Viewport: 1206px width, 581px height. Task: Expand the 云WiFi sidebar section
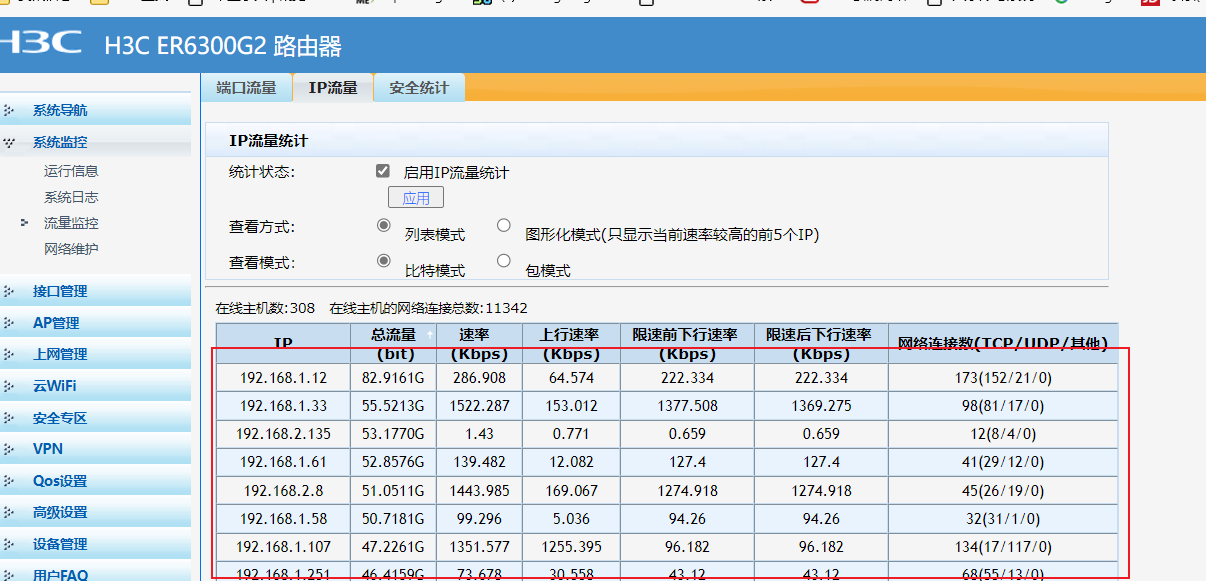pos(54,386)
